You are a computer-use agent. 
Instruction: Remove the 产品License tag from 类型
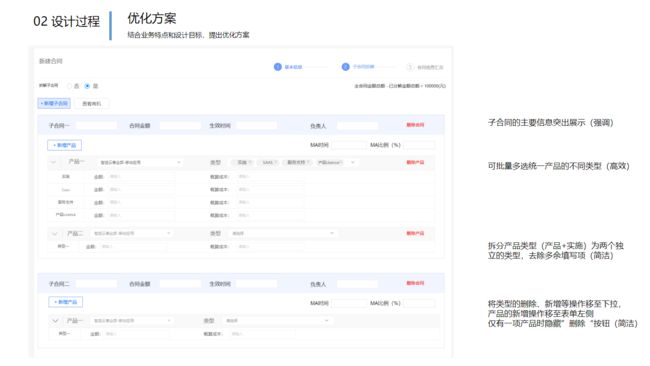342,162
